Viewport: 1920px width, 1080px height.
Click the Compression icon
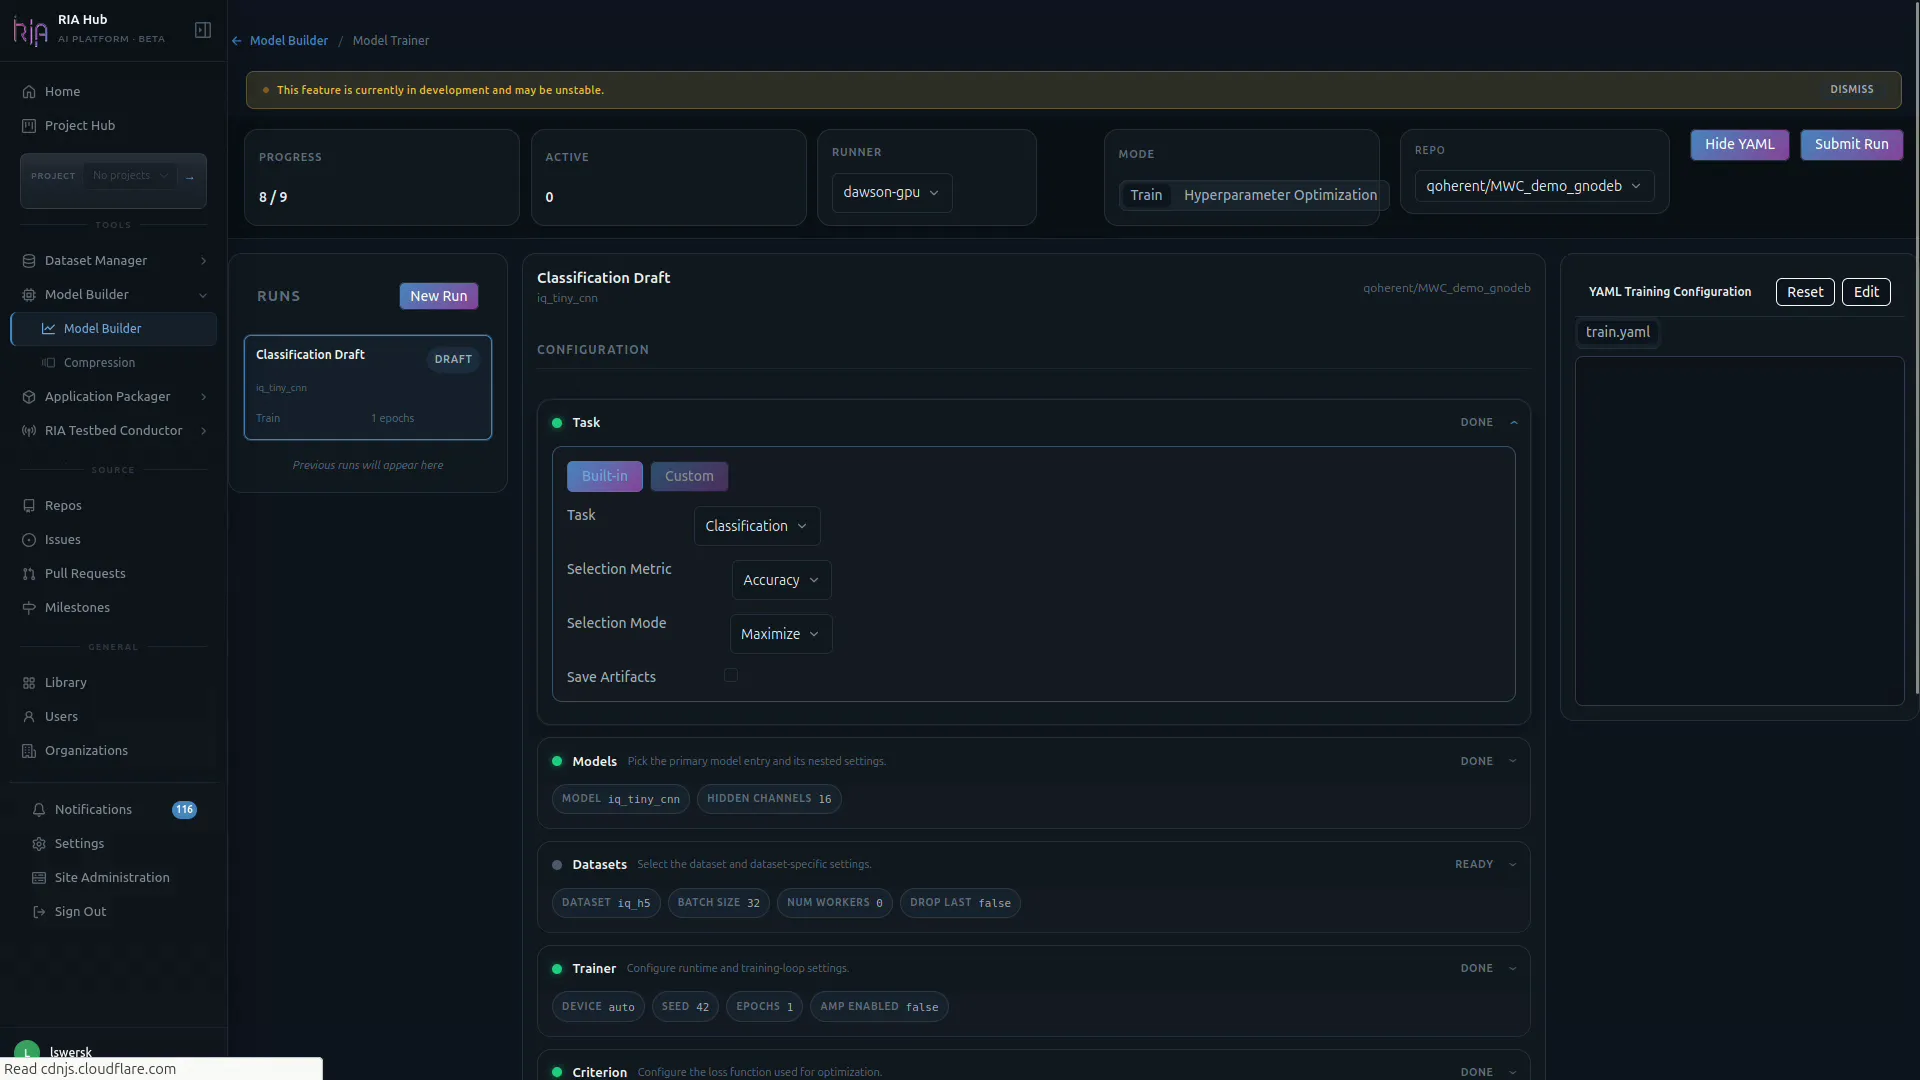[x=48, y=363]
